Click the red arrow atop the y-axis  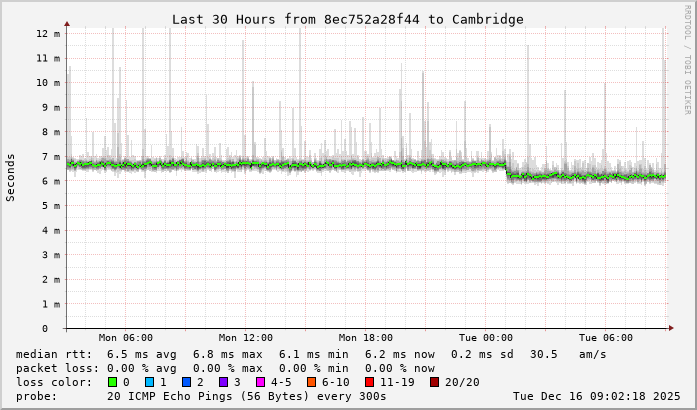tap(67, 23)
